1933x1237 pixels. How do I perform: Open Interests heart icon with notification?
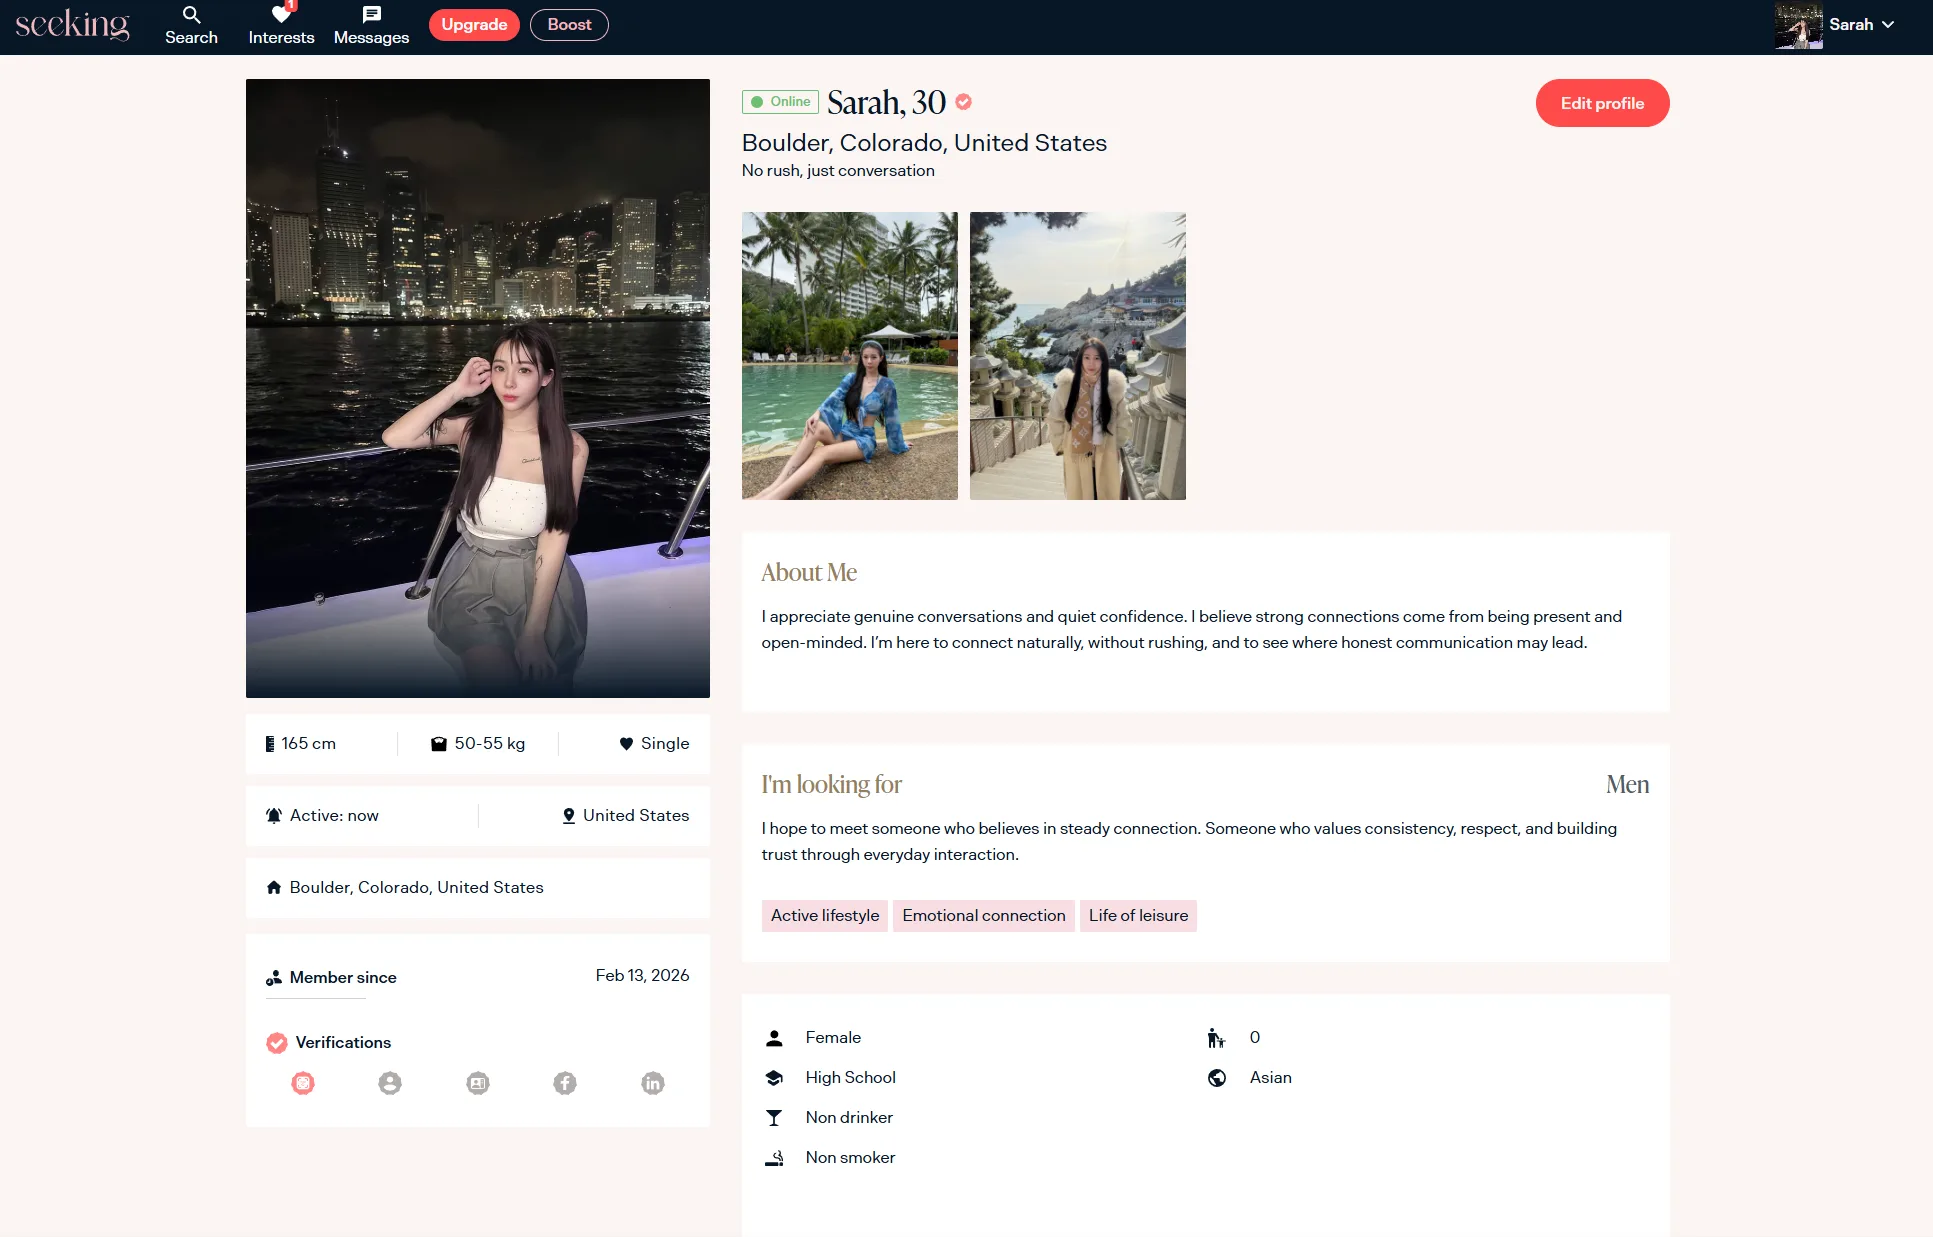[x=281, y=15]
